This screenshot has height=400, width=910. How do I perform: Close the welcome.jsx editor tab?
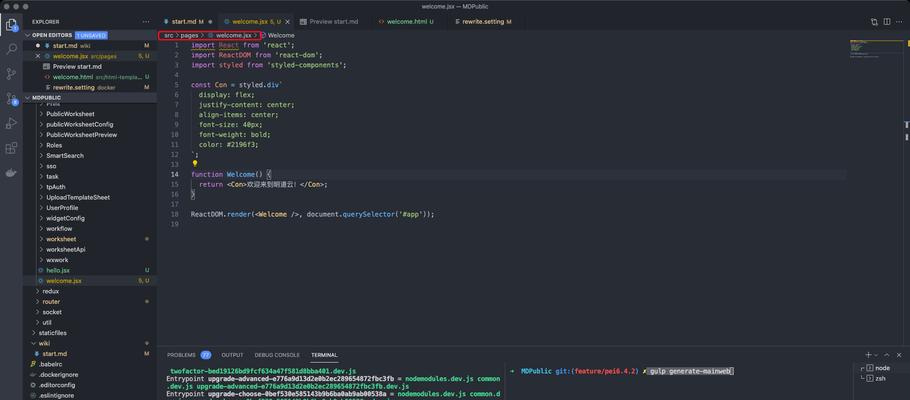coord(287,21)
